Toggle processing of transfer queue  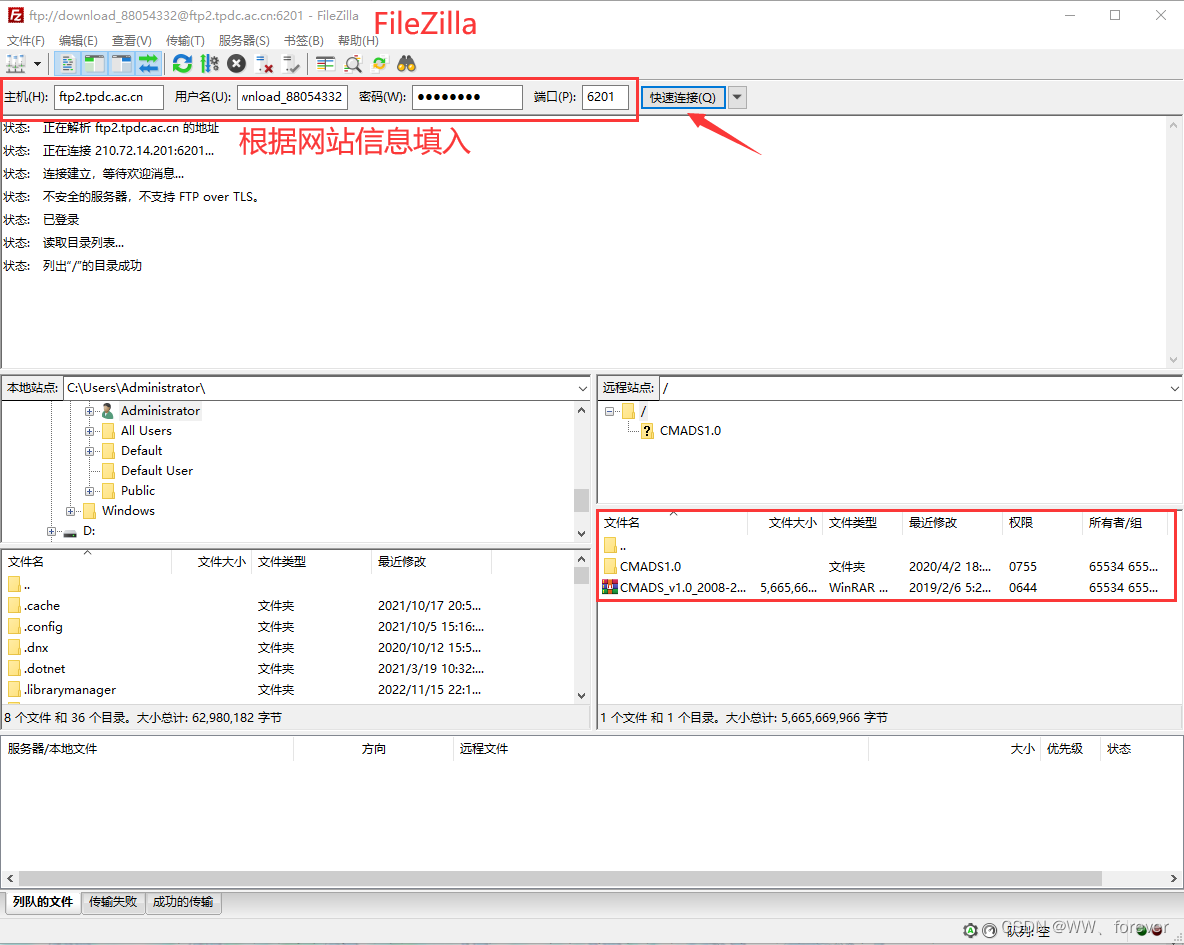click(209, 64)
